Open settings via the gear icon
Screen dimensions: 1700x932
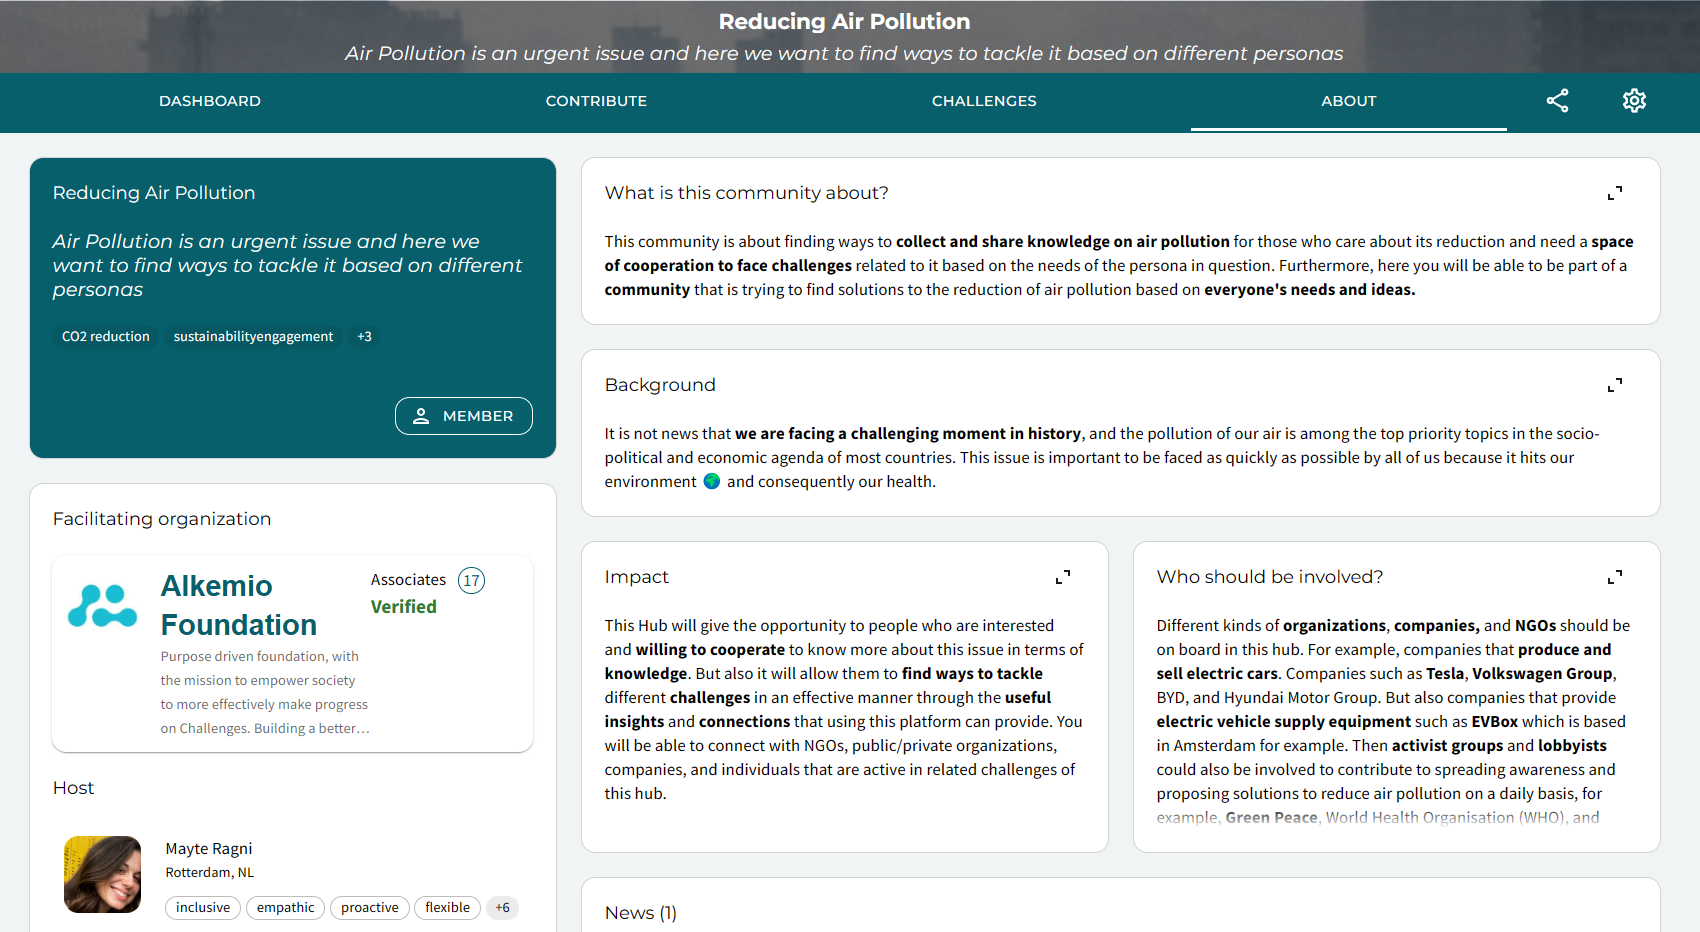[x=1634, y=101]
